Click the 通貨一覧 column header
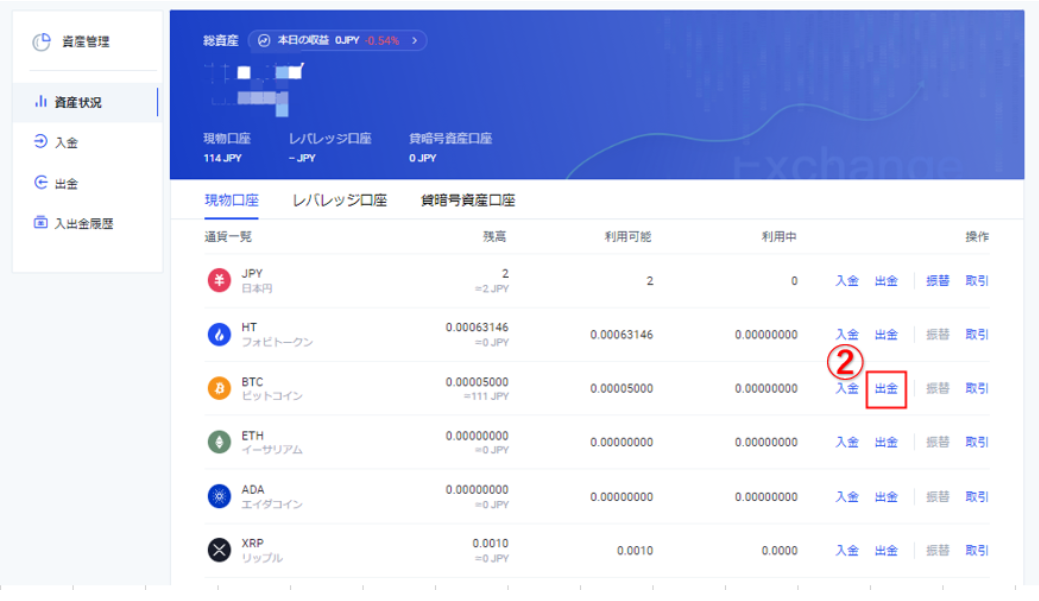 [228, 237]
